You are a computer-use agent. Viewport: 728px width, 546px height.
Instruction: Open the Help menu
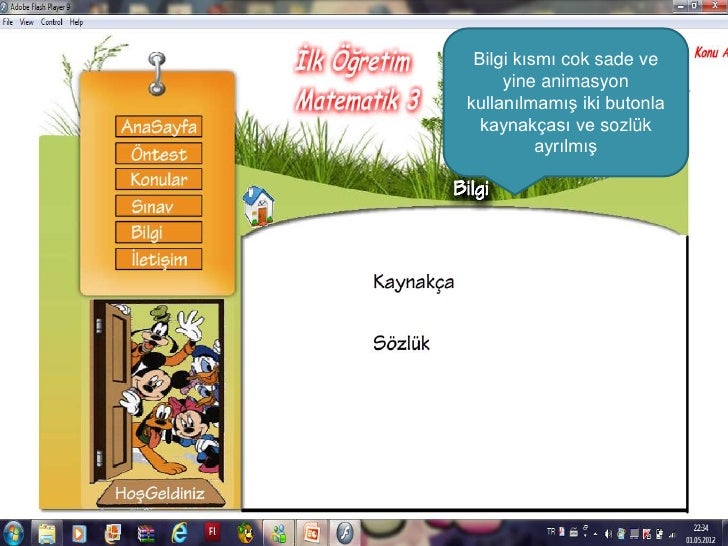(x=76, y=22)
